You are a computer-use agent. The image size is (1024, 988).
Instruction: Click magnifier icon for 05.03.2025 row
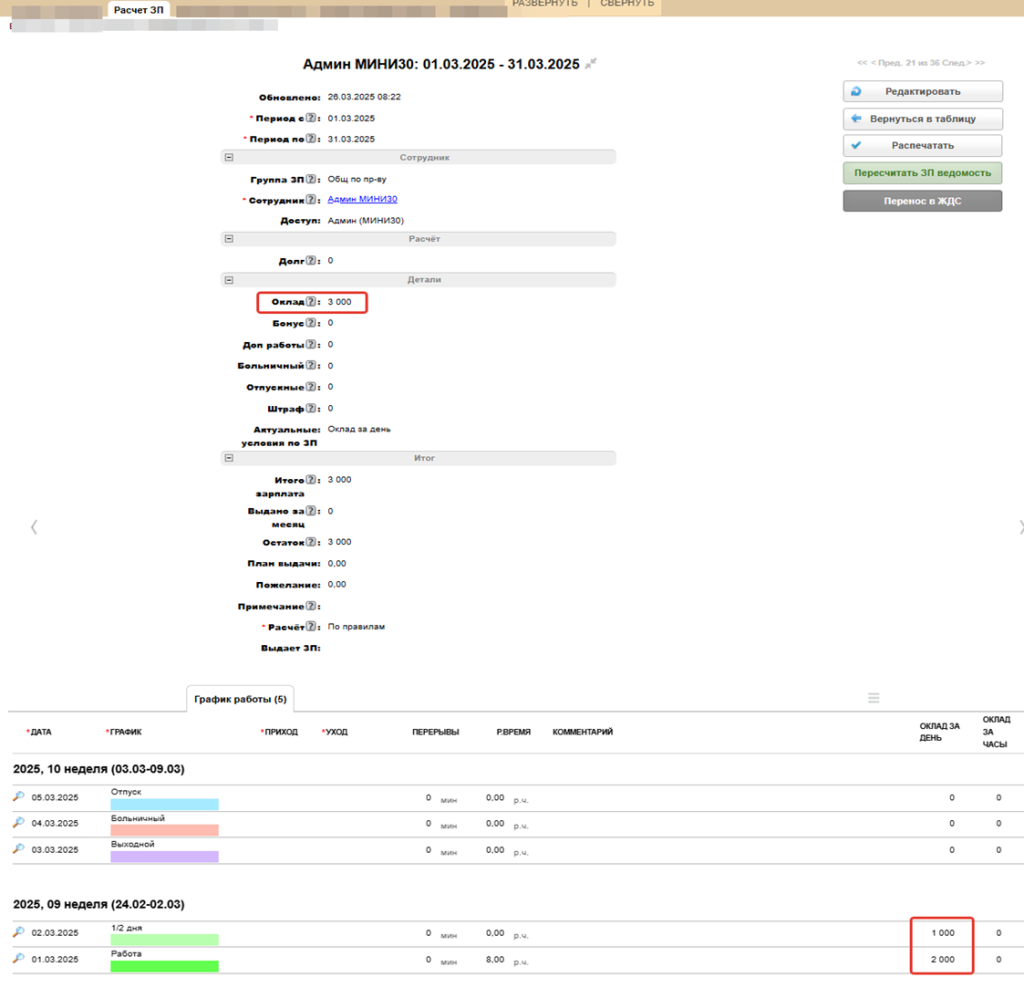pos(18,797)
